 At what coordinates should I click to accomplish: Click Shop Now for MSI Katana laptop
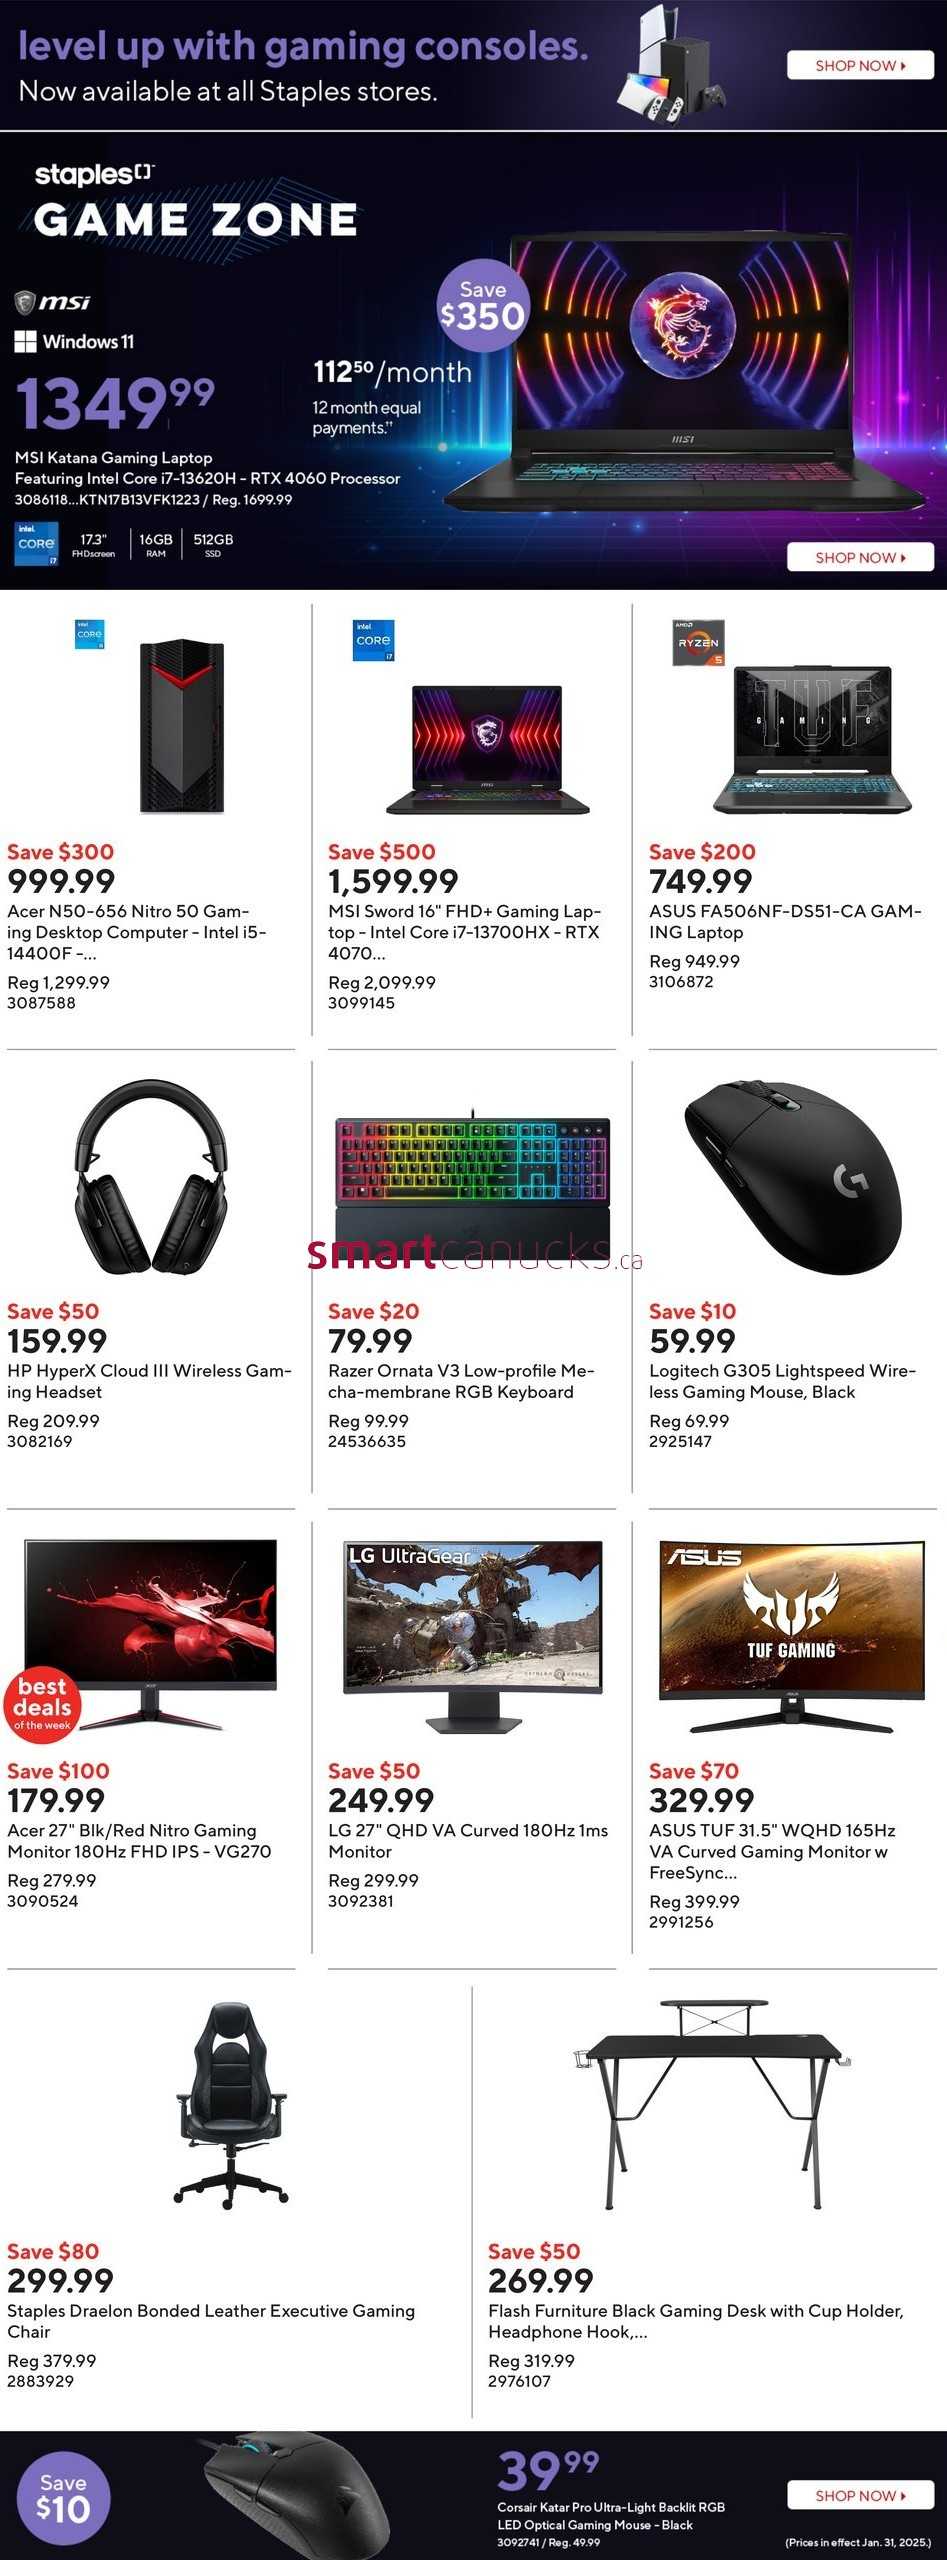click(860, 557)
